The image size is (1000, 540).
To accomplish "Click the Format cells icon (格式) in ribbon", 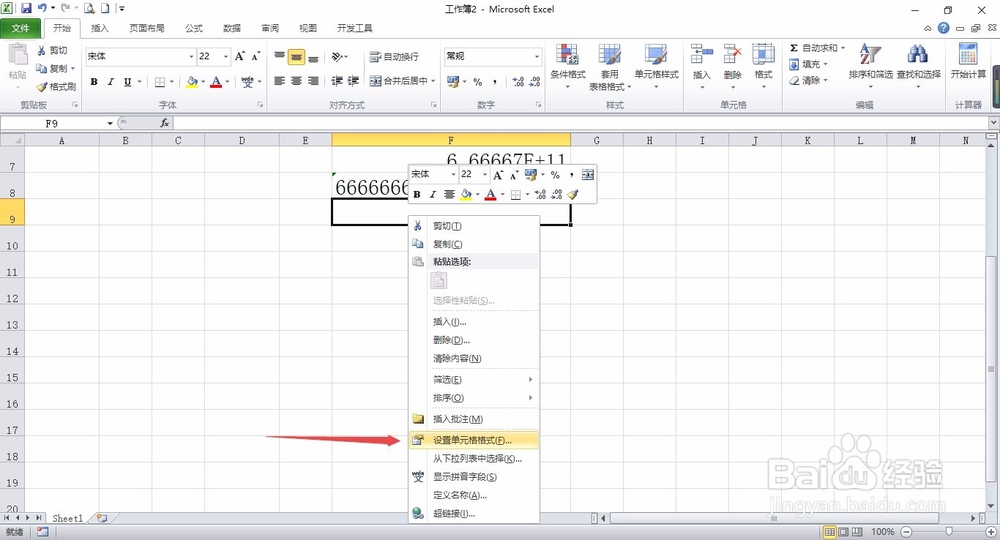I will [763, 55].
